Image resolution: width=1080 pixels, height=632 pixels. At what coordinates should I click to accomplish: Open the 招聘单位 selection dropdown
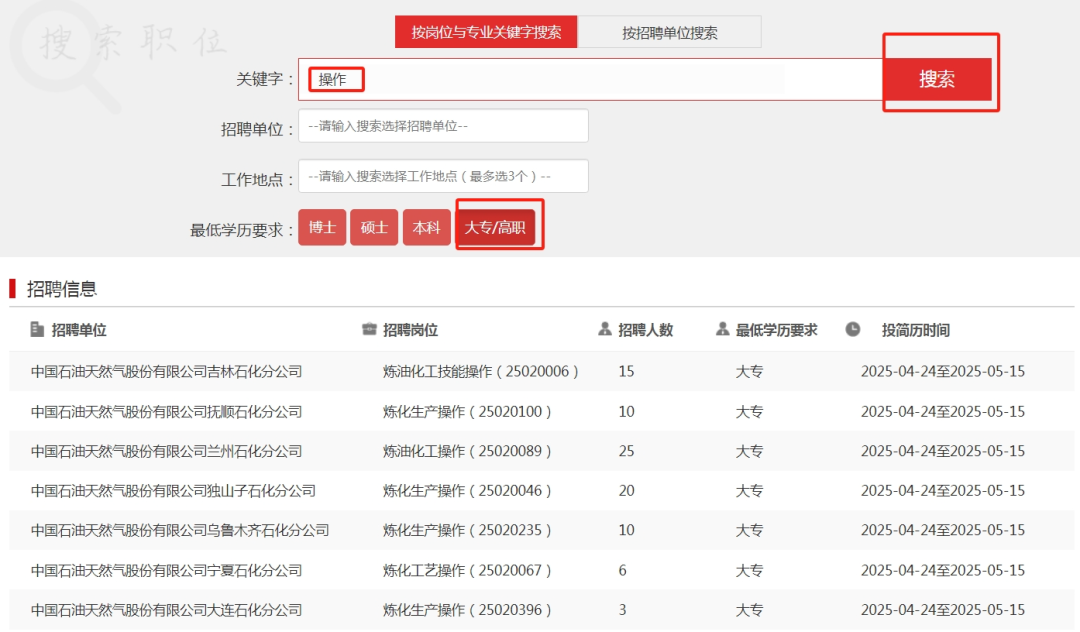[443, 126]
